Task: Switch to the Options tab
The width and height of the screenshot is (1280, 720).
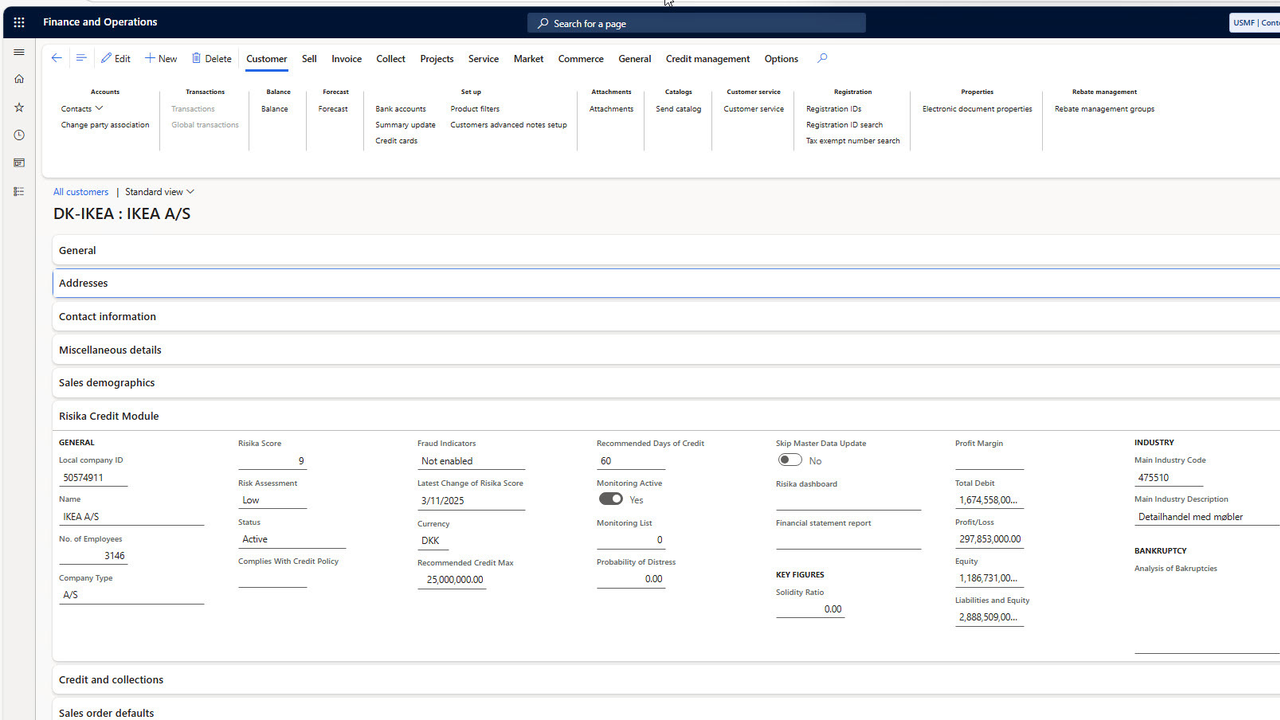Action: click(x=782, y=59)
